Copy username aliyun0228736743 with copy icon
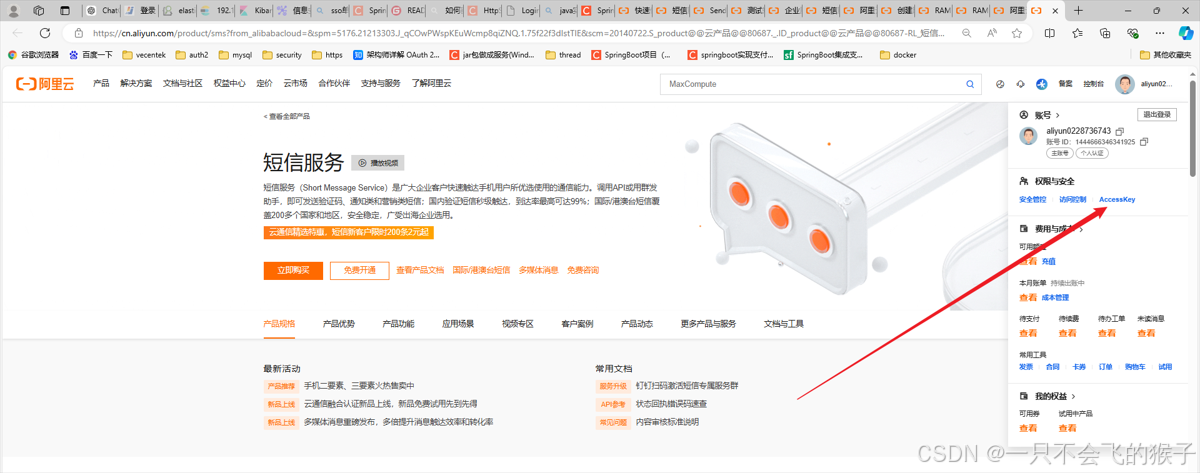 pos(1119,131)
